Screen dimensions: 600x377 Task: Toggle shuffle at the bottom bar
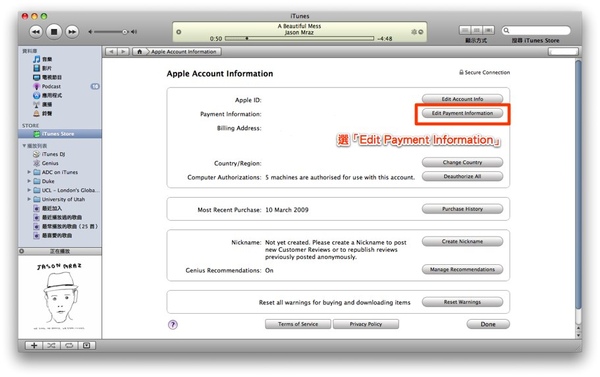[51, 346]
